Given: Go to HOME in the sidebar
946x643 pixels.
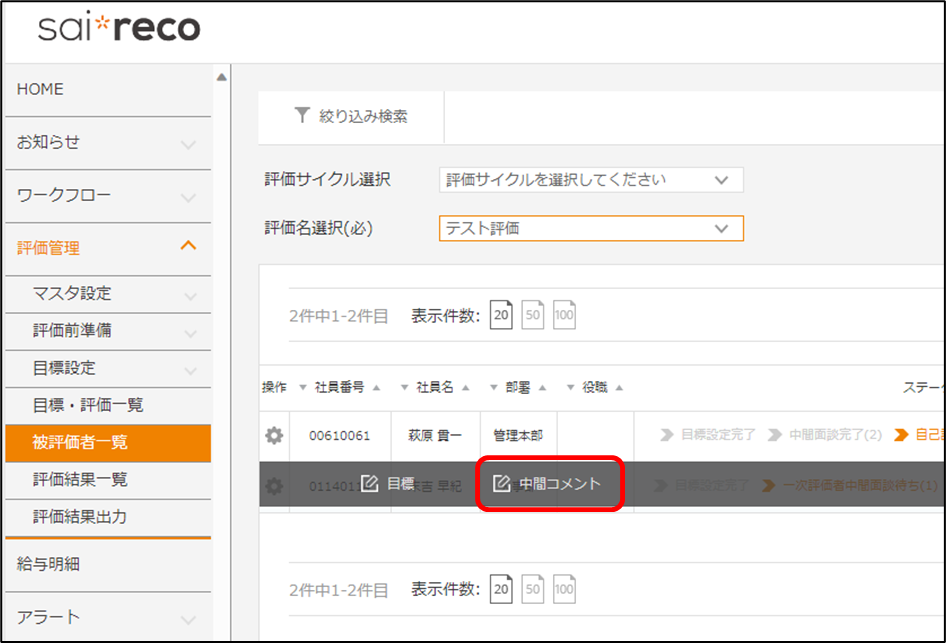Looking at the screenshot, I should coord(40,89).
